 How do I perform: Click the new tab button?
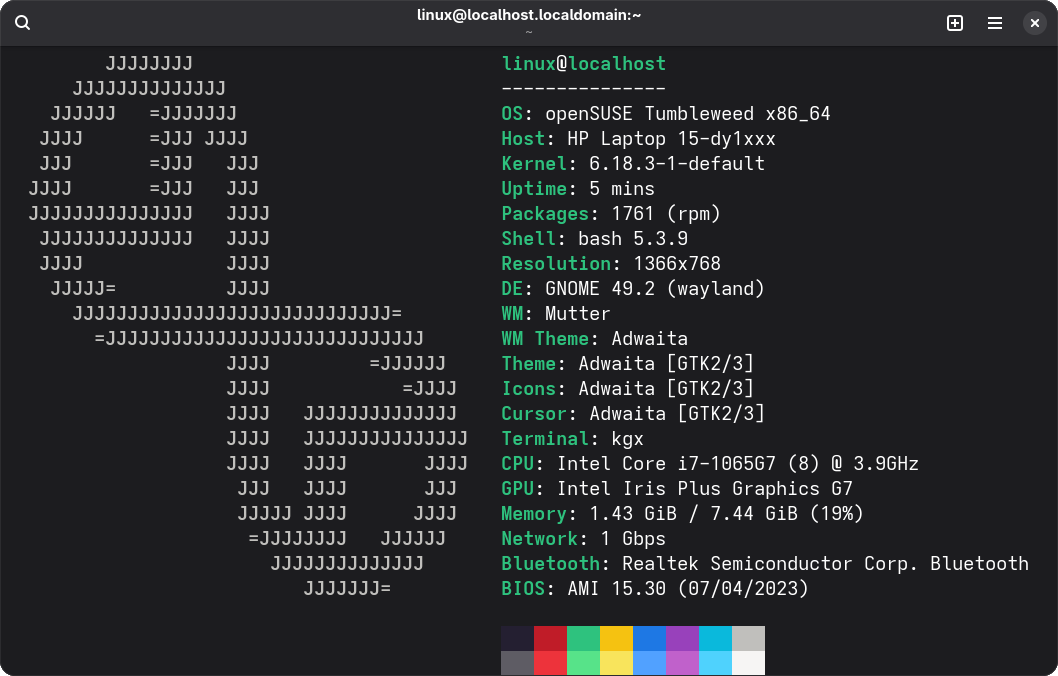955,23
